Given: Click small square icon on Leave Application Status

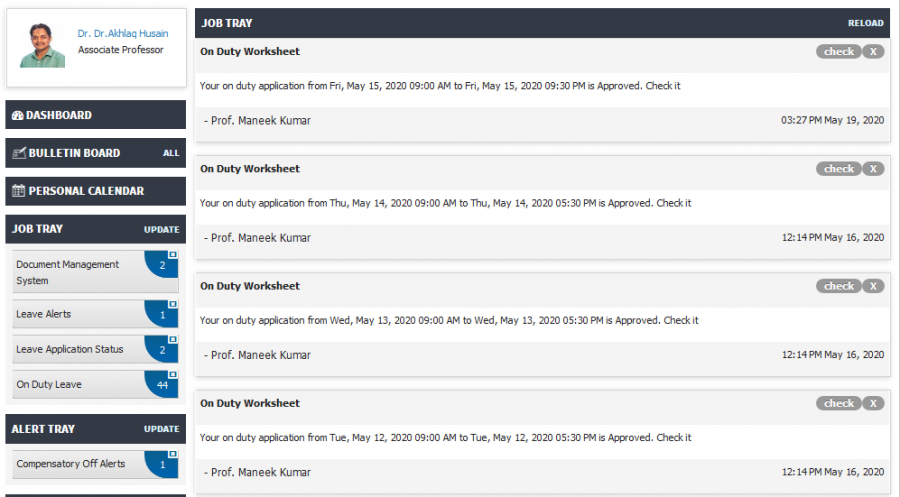Looking at the screenshot, I should 172,339.
